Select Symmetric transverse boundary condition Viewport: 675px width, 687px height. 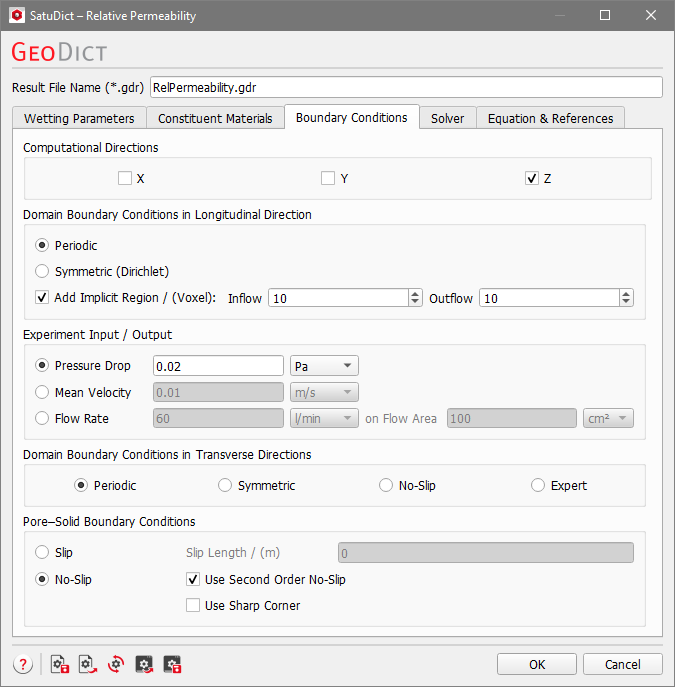225,485
